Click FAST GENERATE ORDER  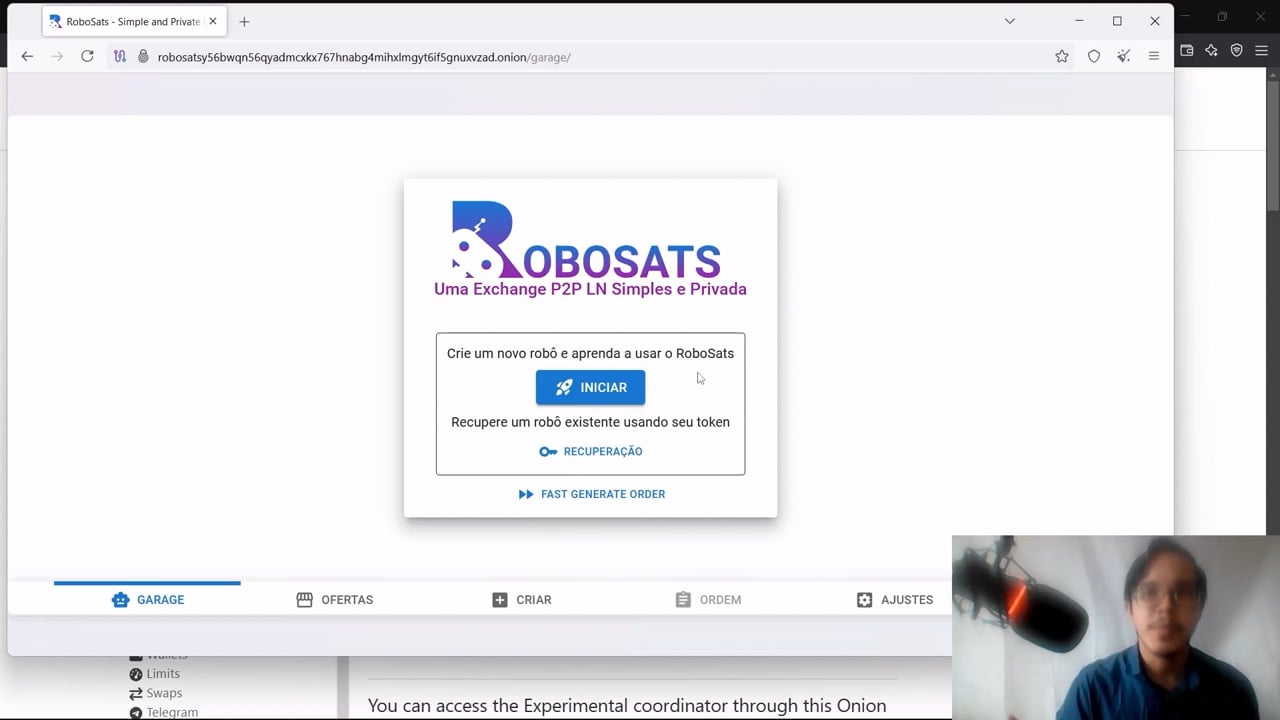click(x=591, y=494)
